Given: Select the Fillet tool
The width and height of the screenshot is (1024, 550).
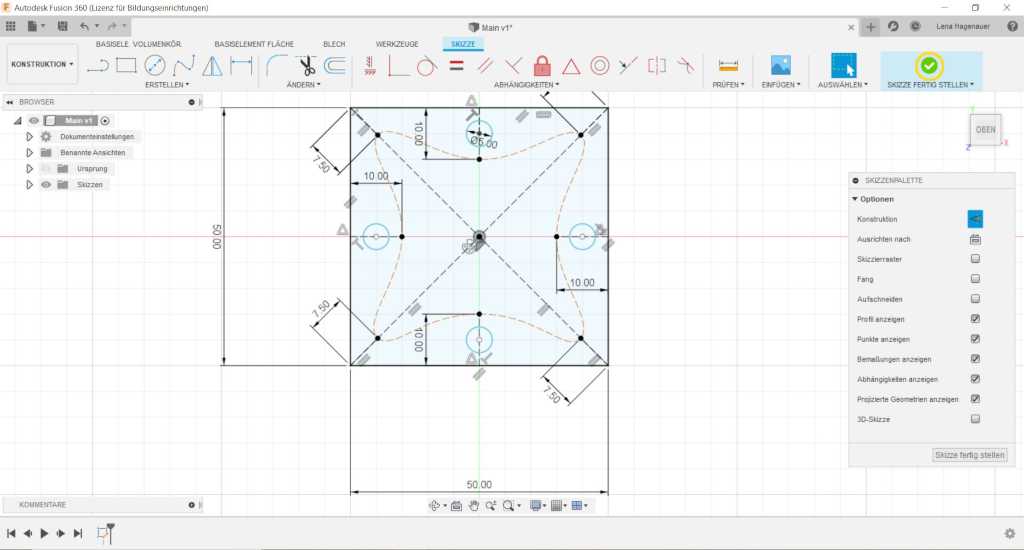Looking at the screenshot, I should click(277, 65).
